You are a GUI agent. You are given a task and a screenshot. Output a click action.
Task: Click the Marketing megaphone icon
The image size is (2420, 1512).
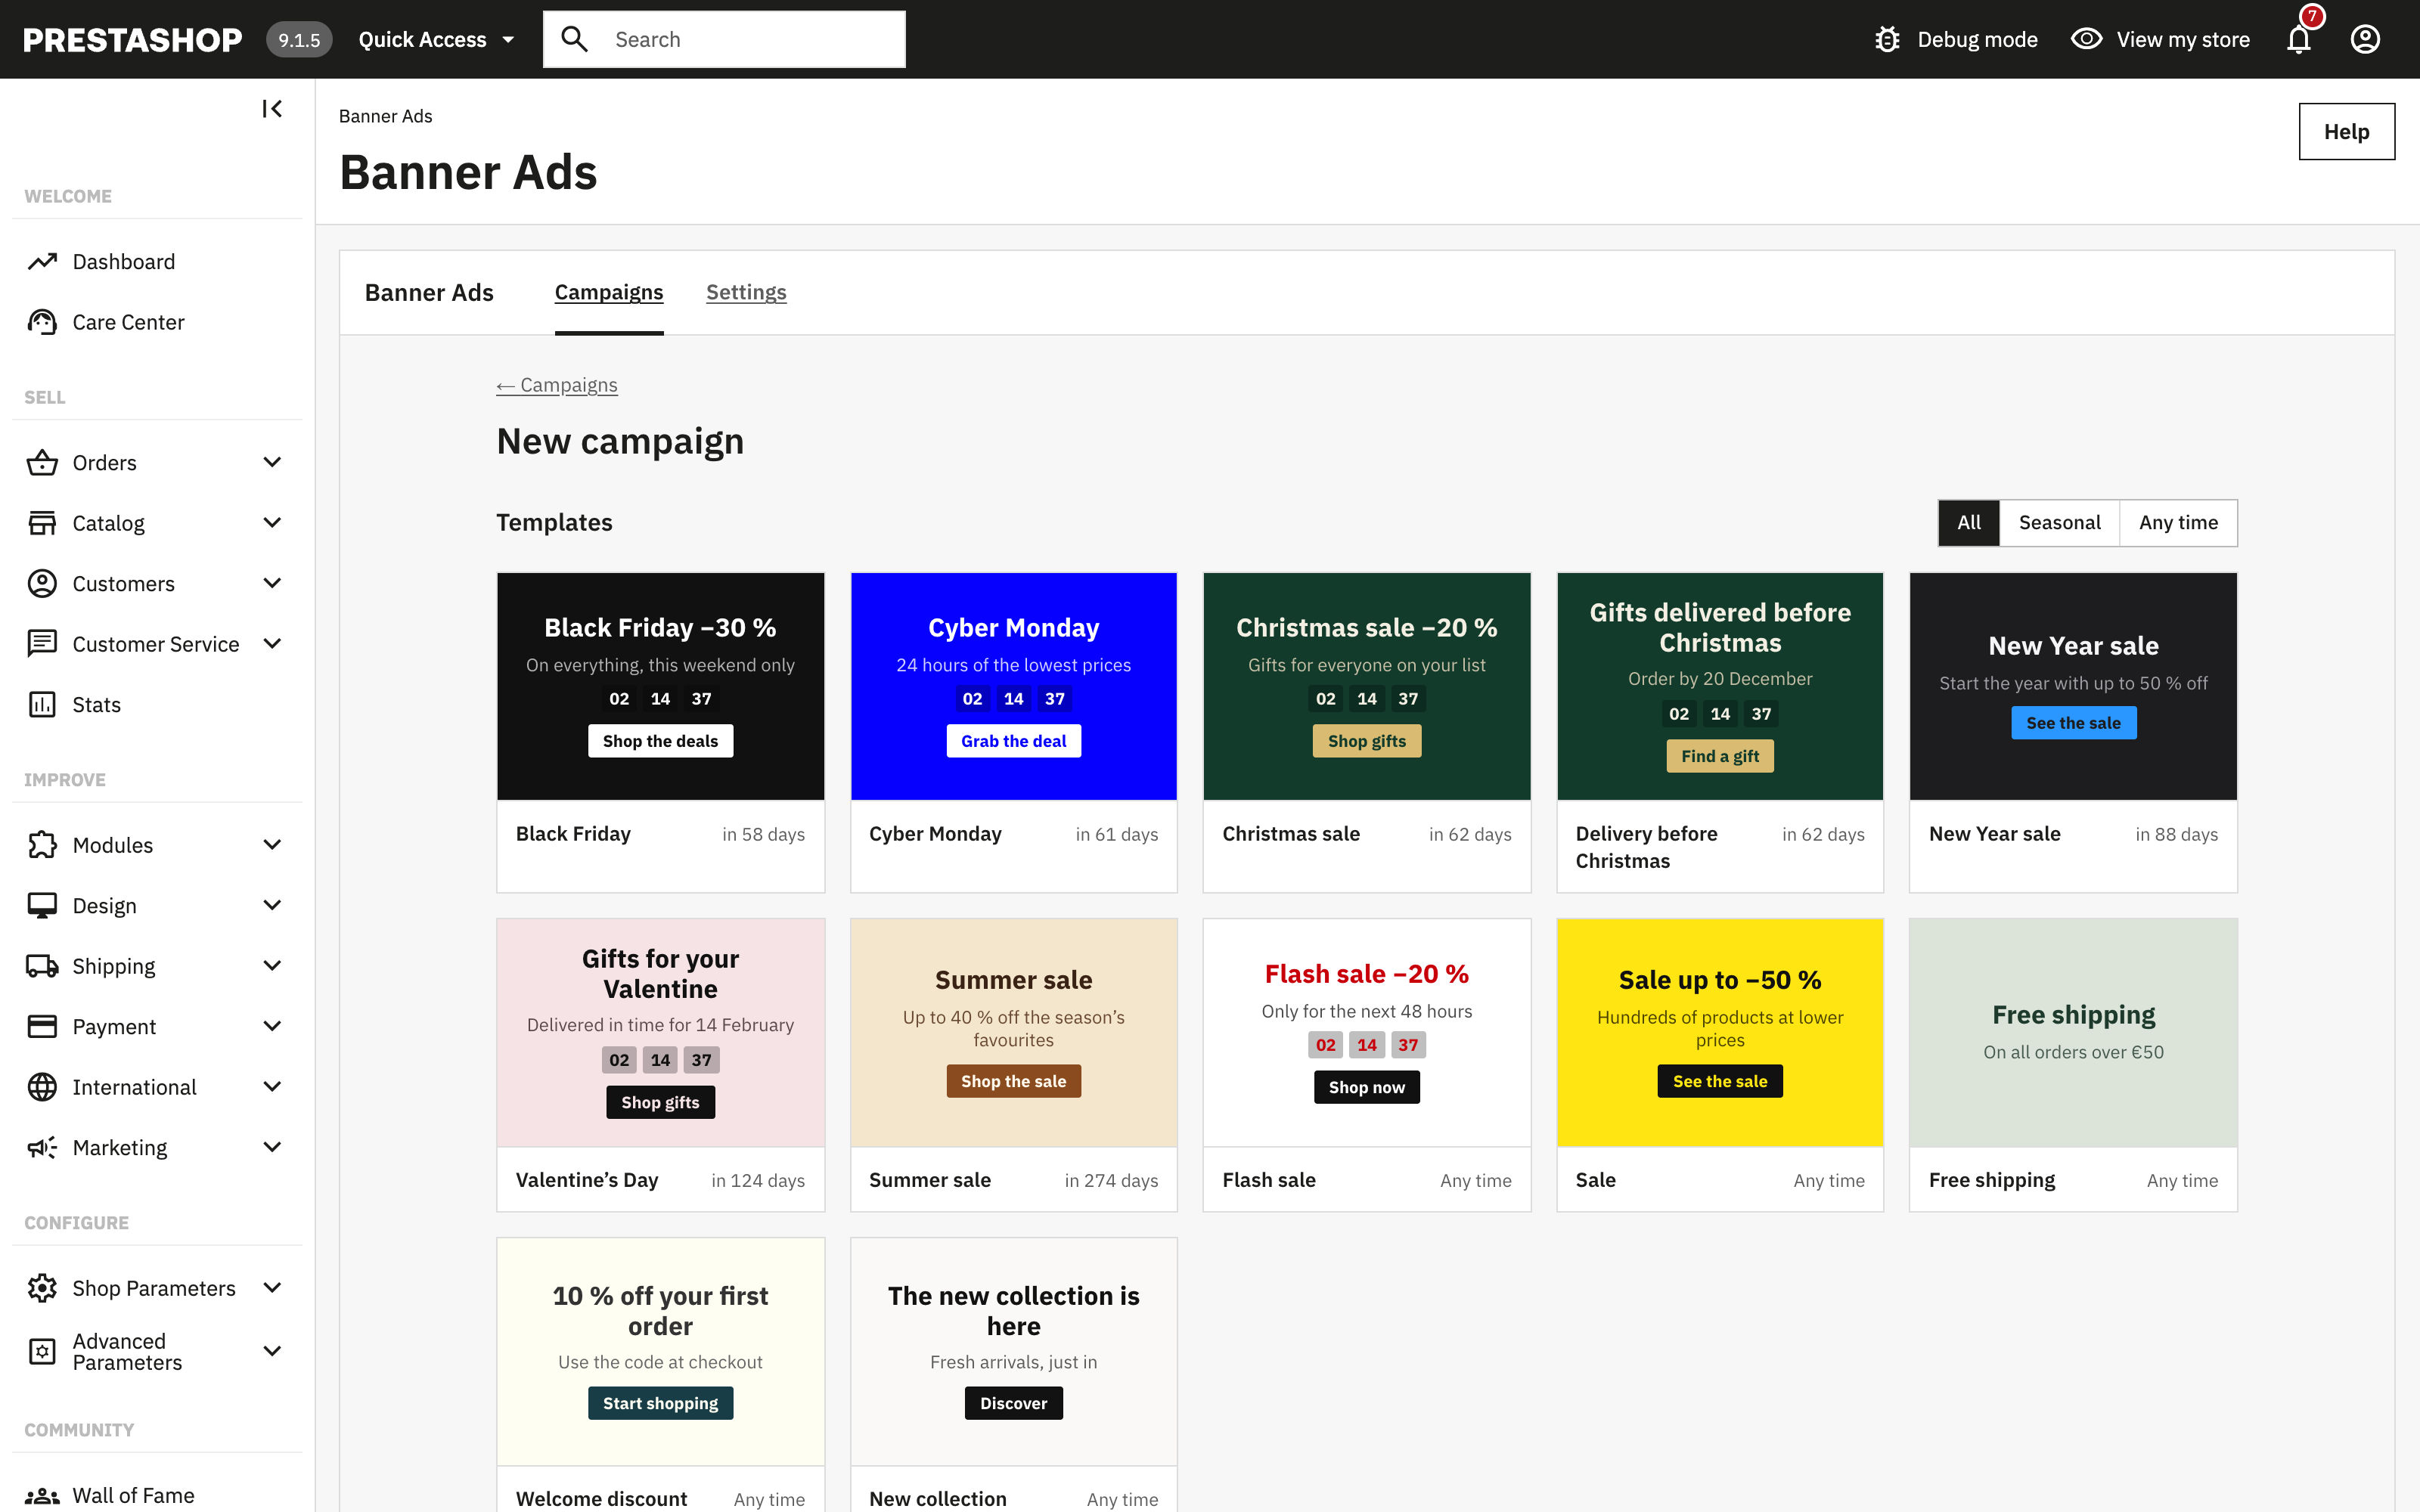pos(42,1147)
